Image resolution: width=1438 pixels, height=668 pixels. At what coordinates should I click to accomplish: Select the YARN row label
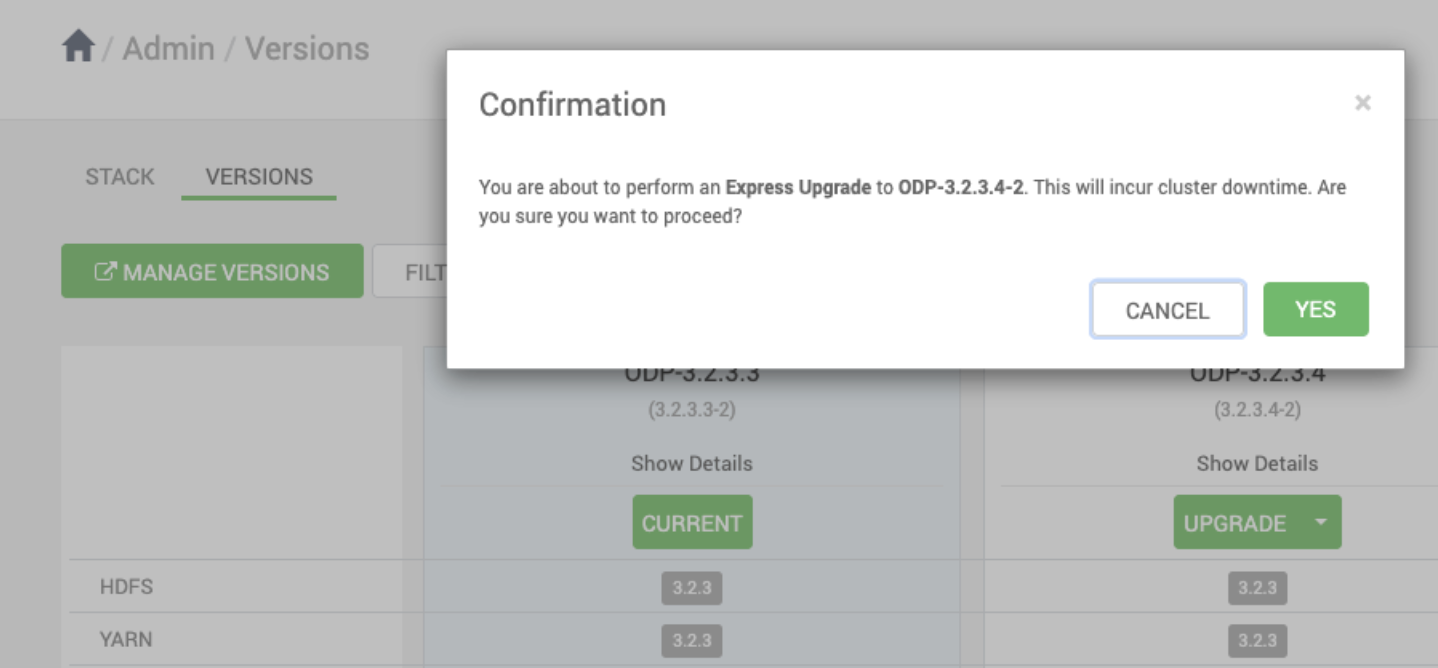click(x=126, y=640)
